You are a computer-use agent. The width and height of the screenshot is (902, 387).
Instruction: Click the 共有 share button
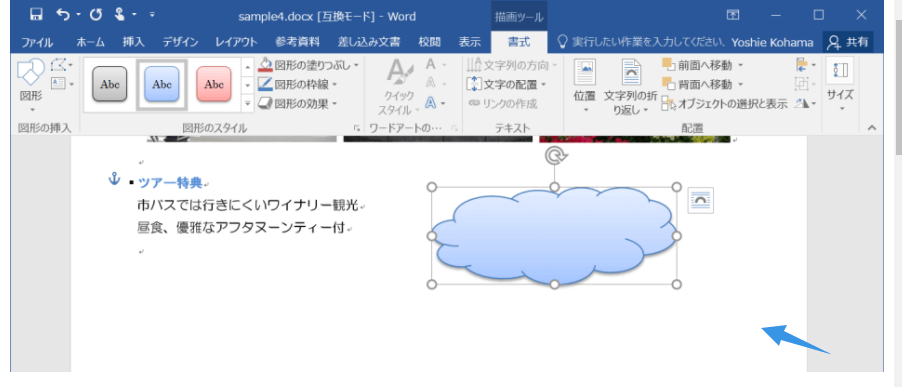click(848, 42)
